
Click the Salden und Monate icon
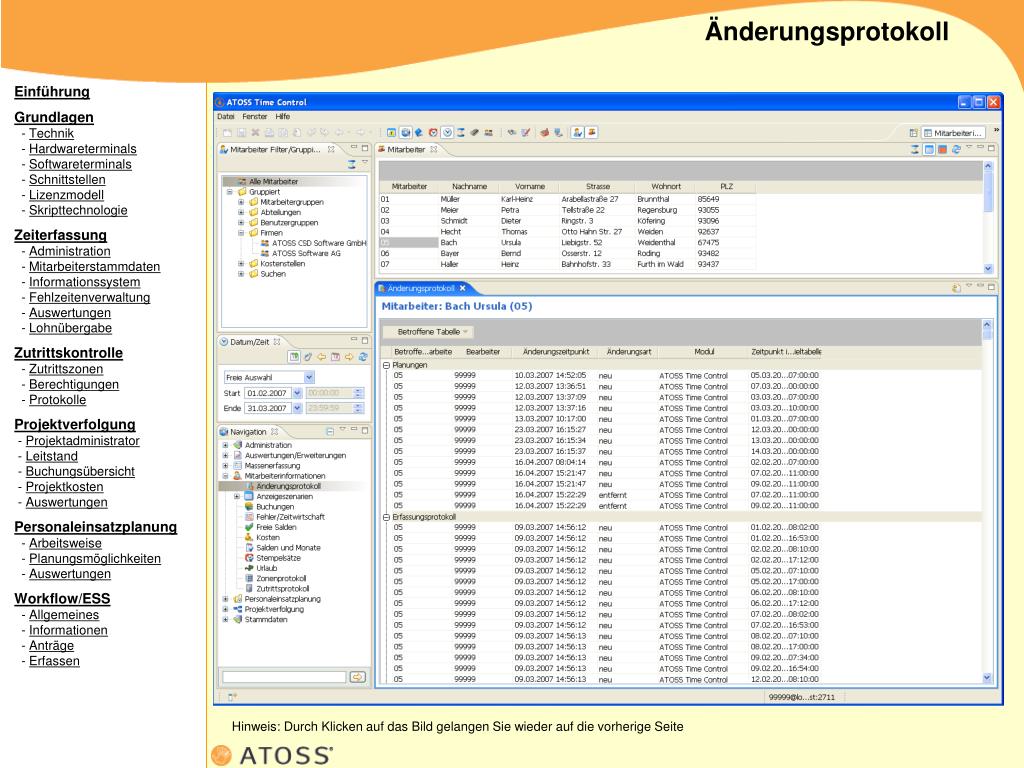(x=249, y=547)
